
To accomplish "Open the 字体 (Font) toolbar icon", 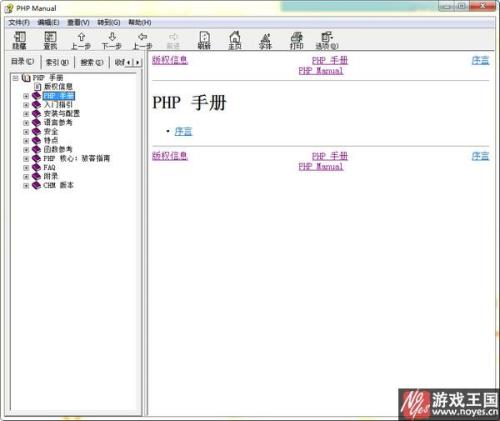I will (265, 37).
